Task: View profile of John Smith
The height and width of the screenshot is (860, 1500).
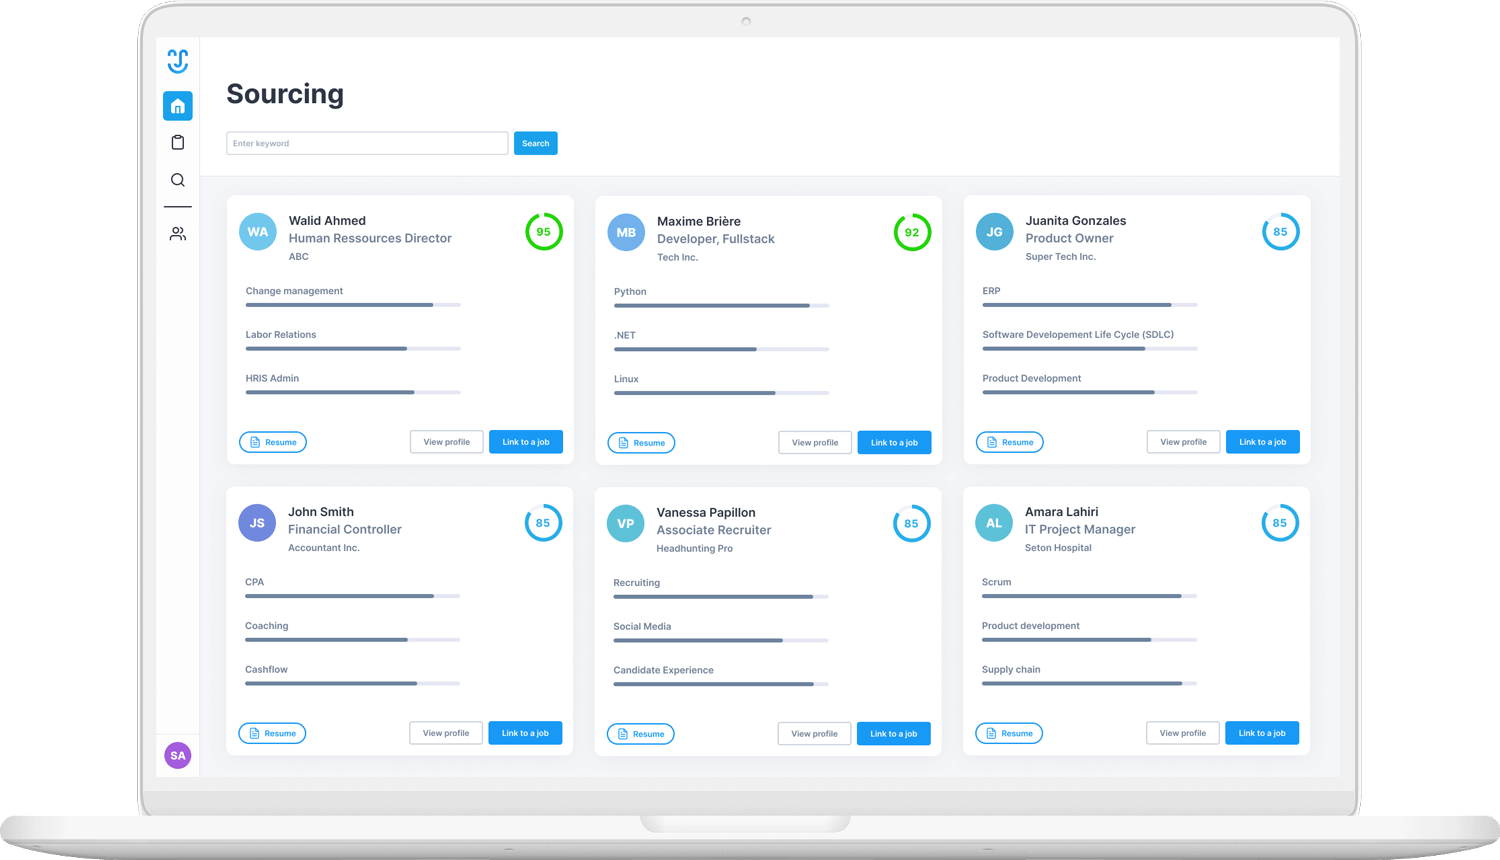Action: click(x=446, y=733)
